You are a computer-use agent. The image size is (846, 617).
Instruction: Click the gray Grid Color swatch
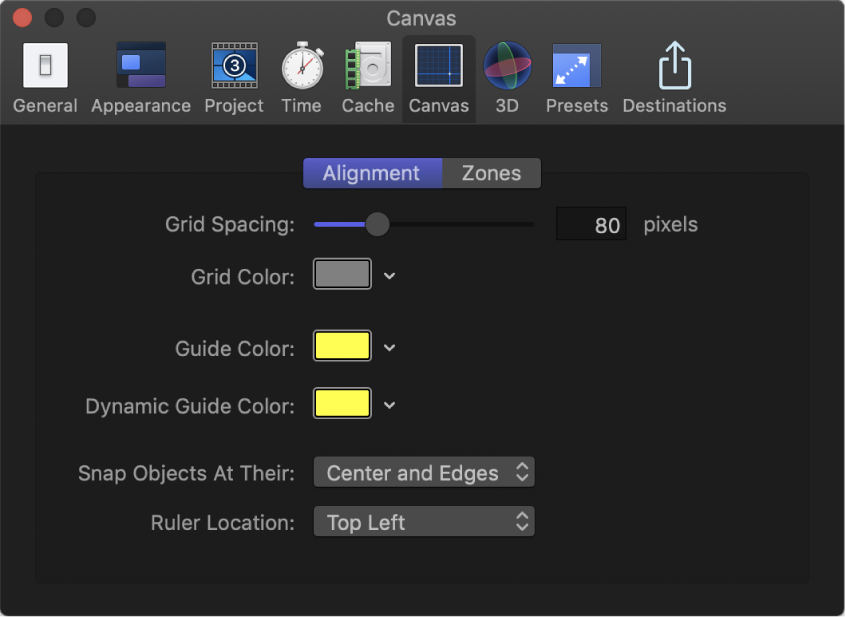[343, 275]
